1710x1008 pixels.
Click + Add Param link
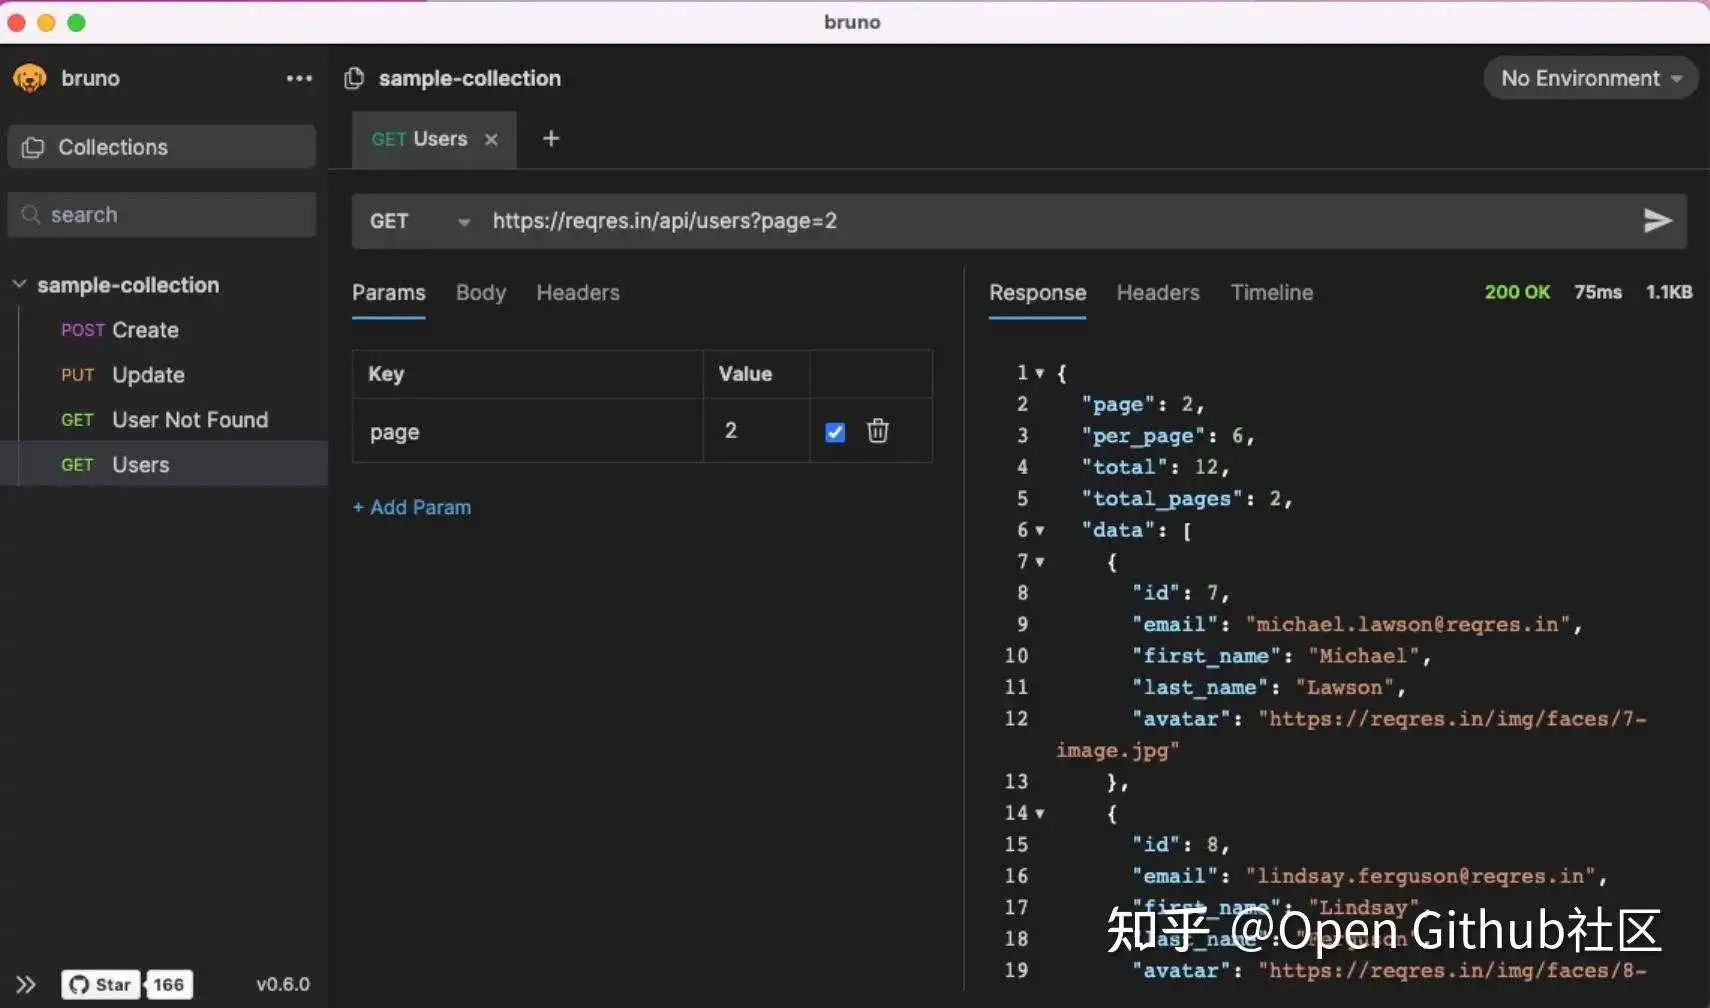[x=412, y=507]
